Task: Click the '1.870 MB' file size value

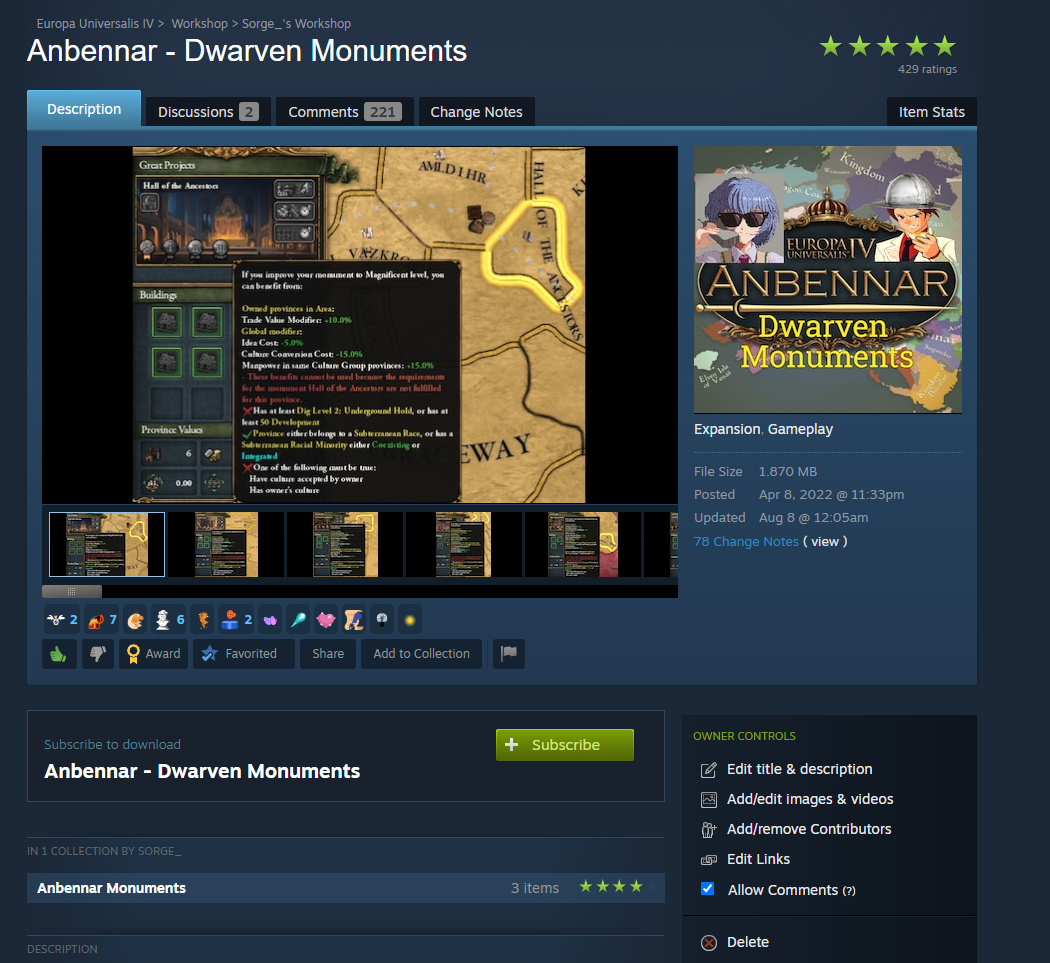Action: click(788, 471)
